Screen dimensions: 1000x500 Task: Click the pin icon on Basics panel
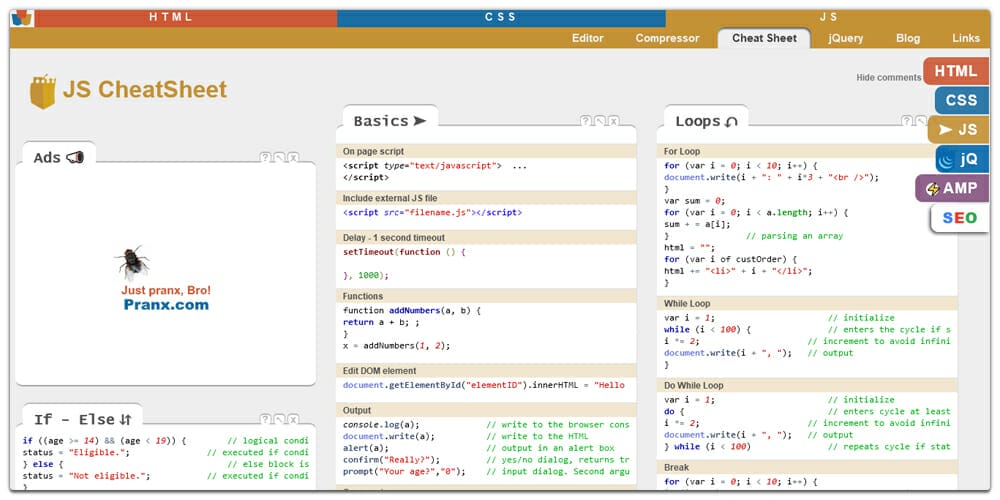click(599, 121)
